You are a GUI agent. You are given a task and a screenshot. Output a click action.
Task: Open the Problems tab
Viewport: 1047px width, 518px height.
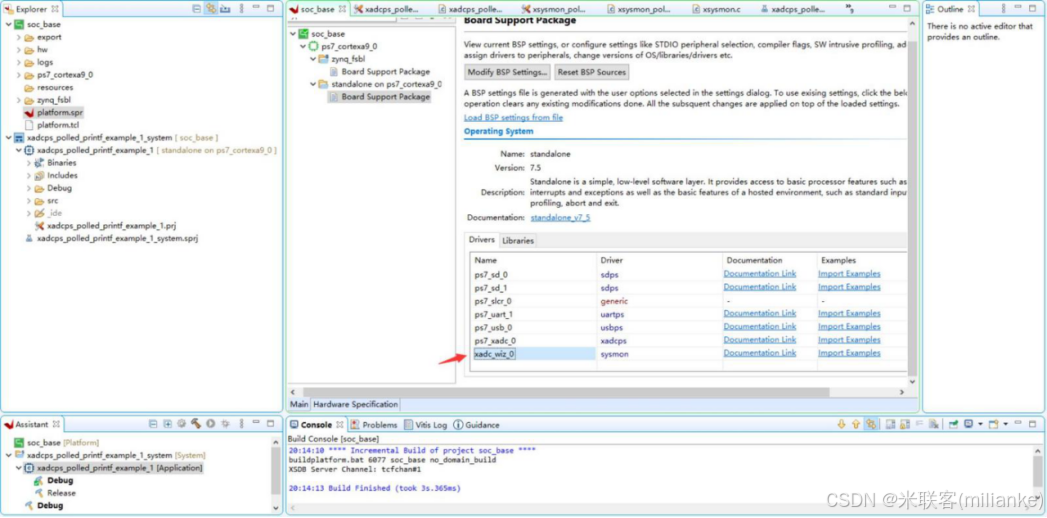click(x=374, y=425)
